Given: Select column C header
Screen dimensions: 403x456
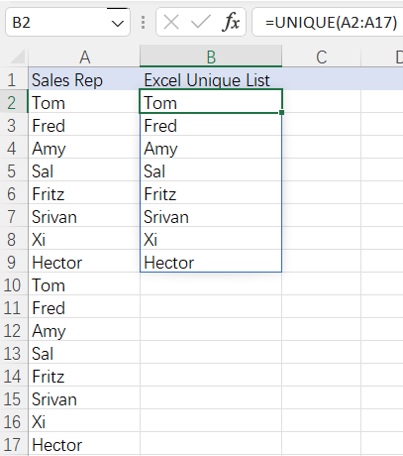Looking at the screenshot, I should [x=321, y=57].
